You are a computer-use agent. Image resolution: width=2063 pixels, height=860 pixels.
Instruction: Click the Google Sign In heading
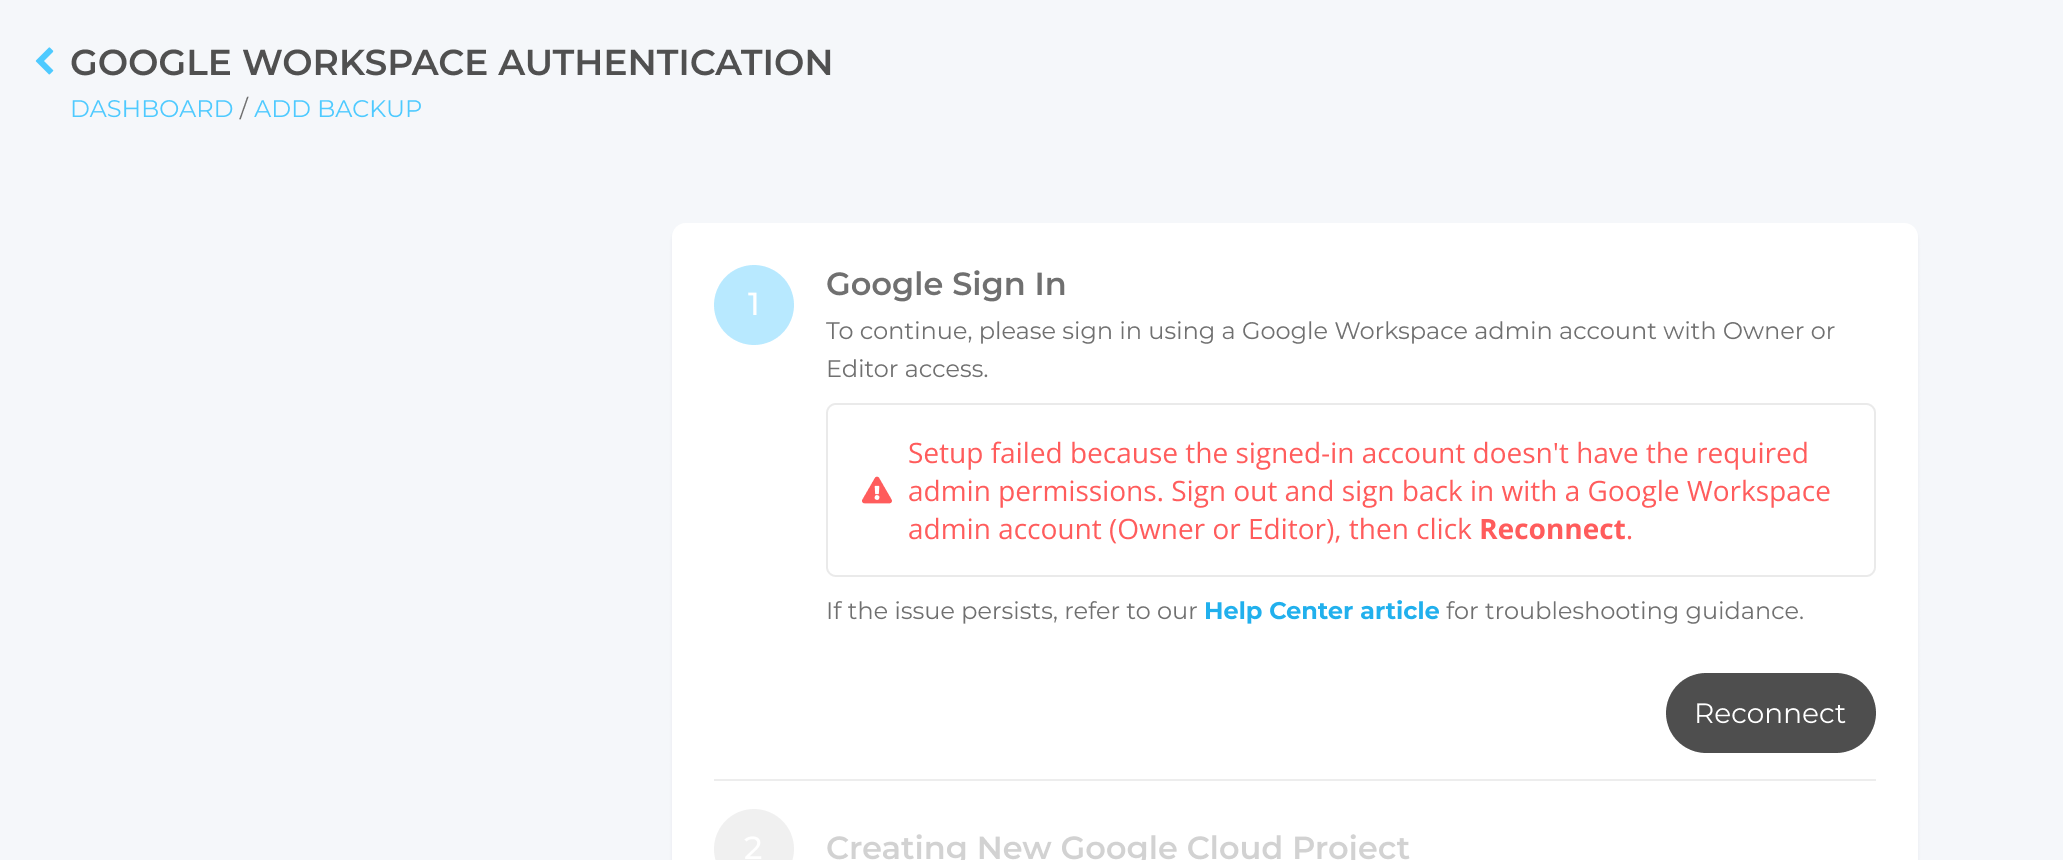point(946,284)
